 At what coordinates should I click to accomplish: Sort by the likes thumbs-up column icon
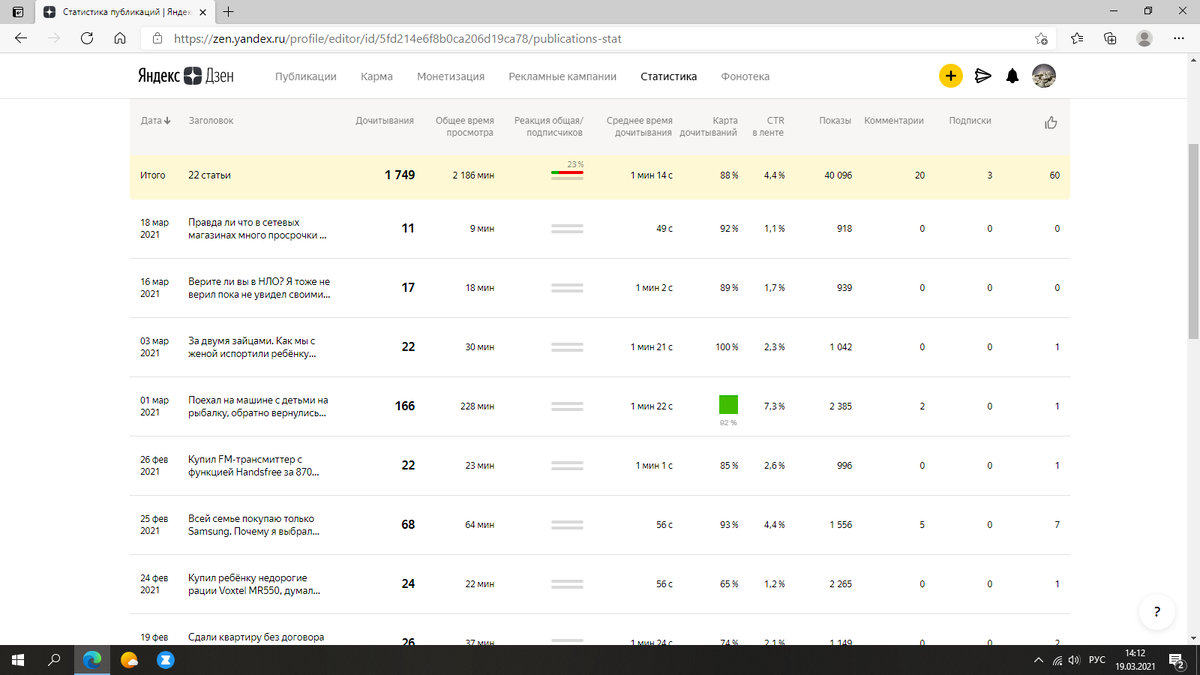click(1051, 122)
